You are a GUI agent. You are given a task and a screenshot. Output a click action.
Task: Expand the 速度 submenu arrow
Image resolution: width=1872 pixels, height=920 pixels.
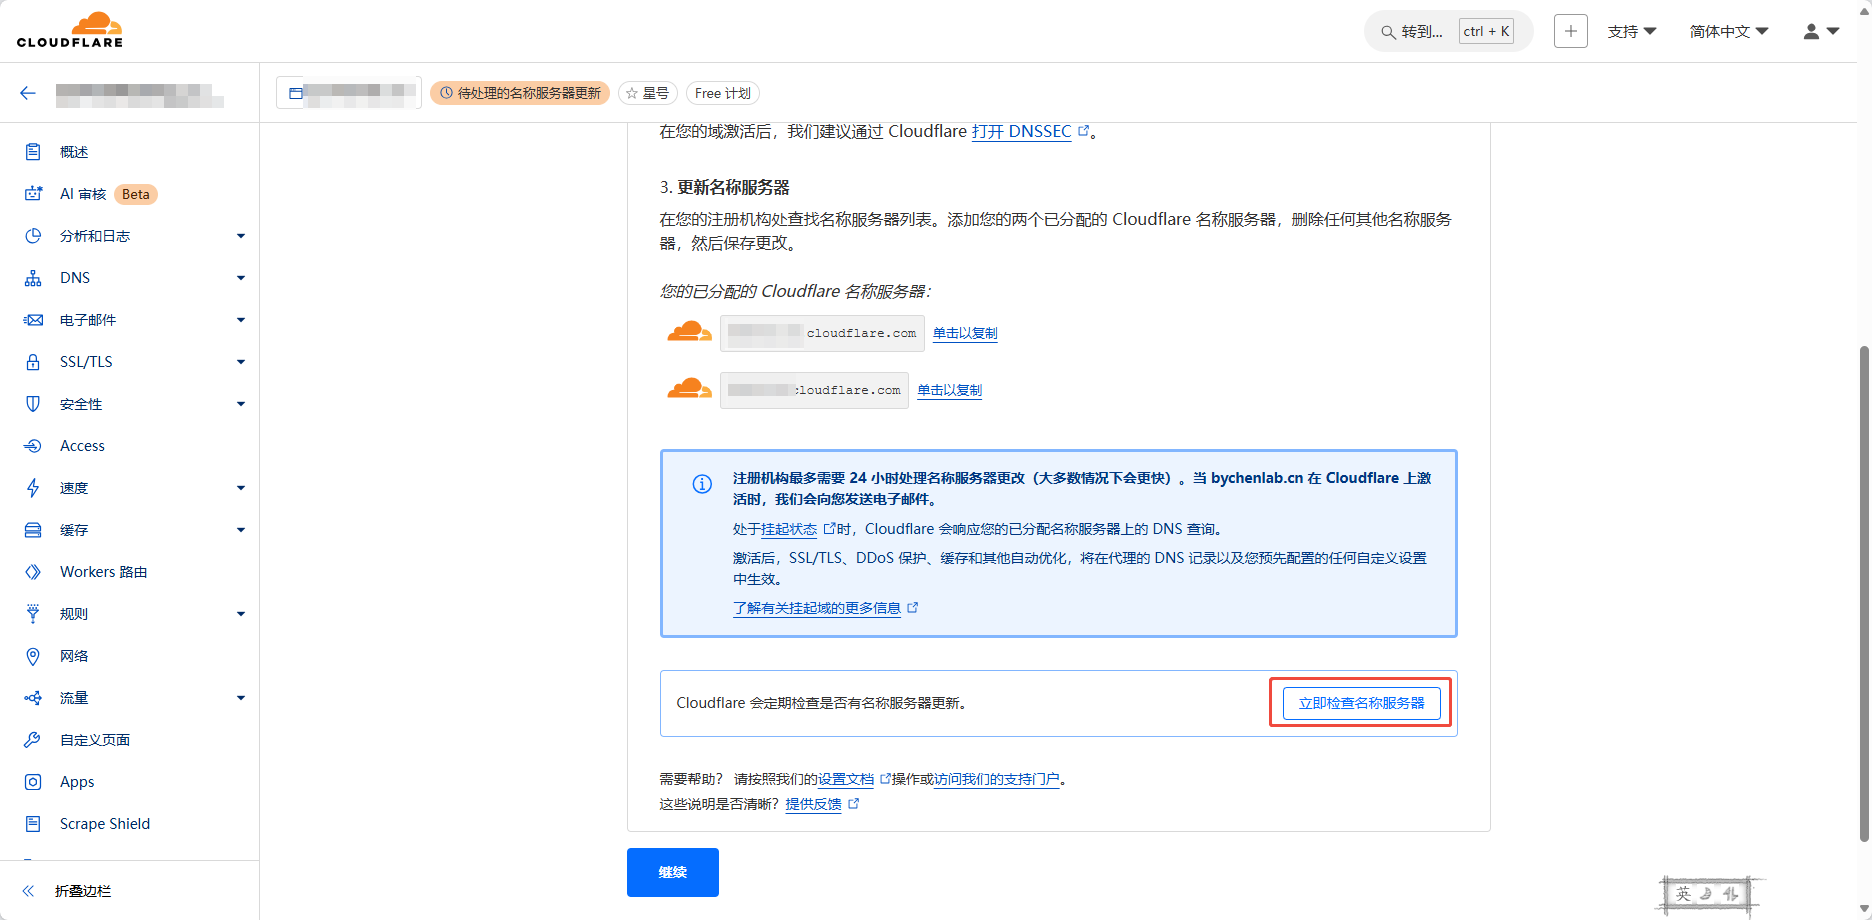[241, 488]
